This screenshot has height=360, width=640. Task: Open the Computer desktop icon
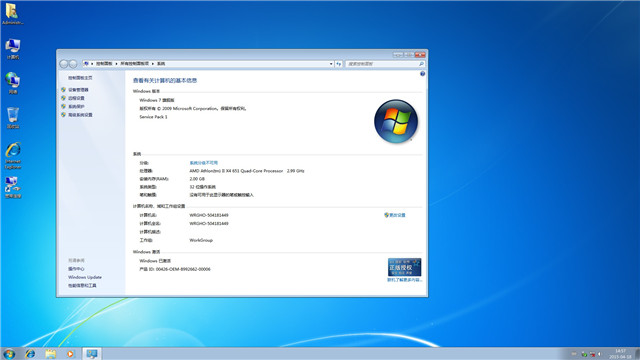[13, 48]
